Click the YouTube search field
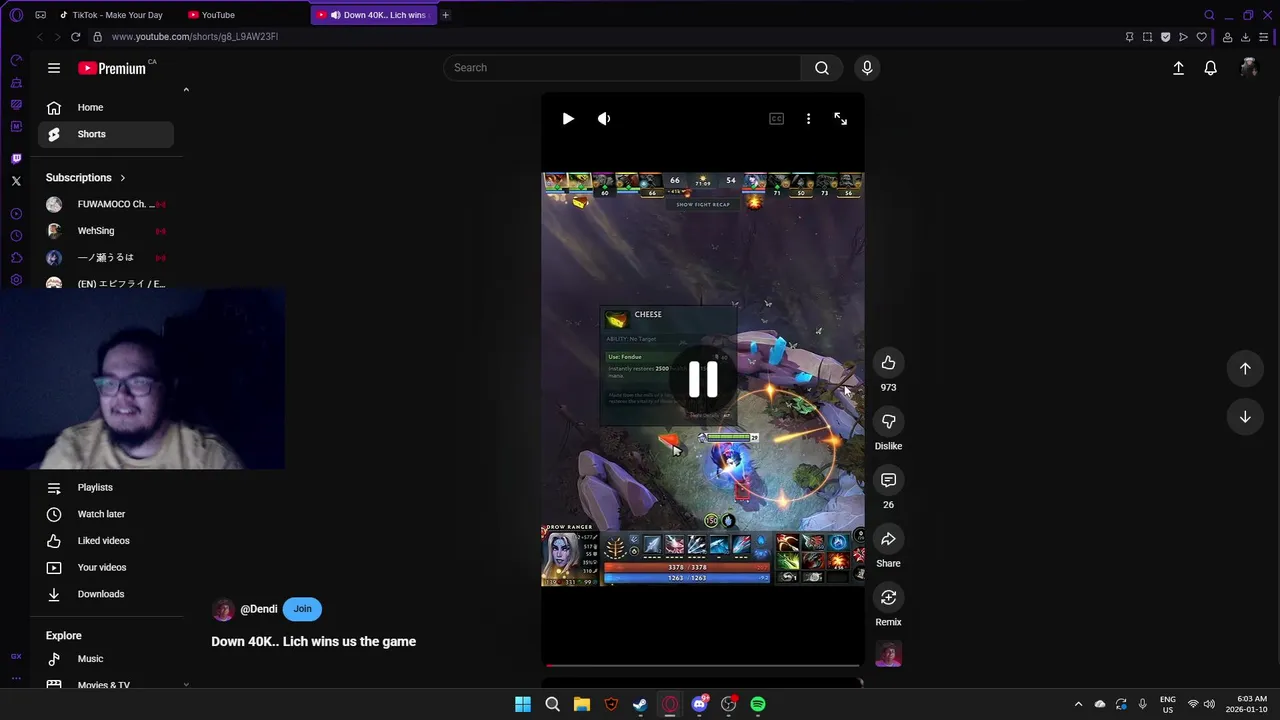 click(x=622, y=68)
